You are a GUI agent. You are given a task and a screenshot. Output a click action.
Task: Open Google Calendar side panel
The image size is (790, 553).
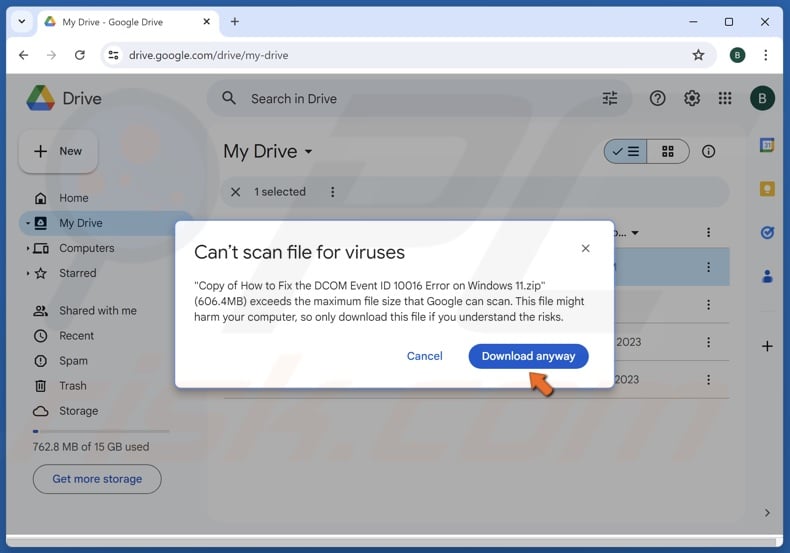(x=767, y=146)
